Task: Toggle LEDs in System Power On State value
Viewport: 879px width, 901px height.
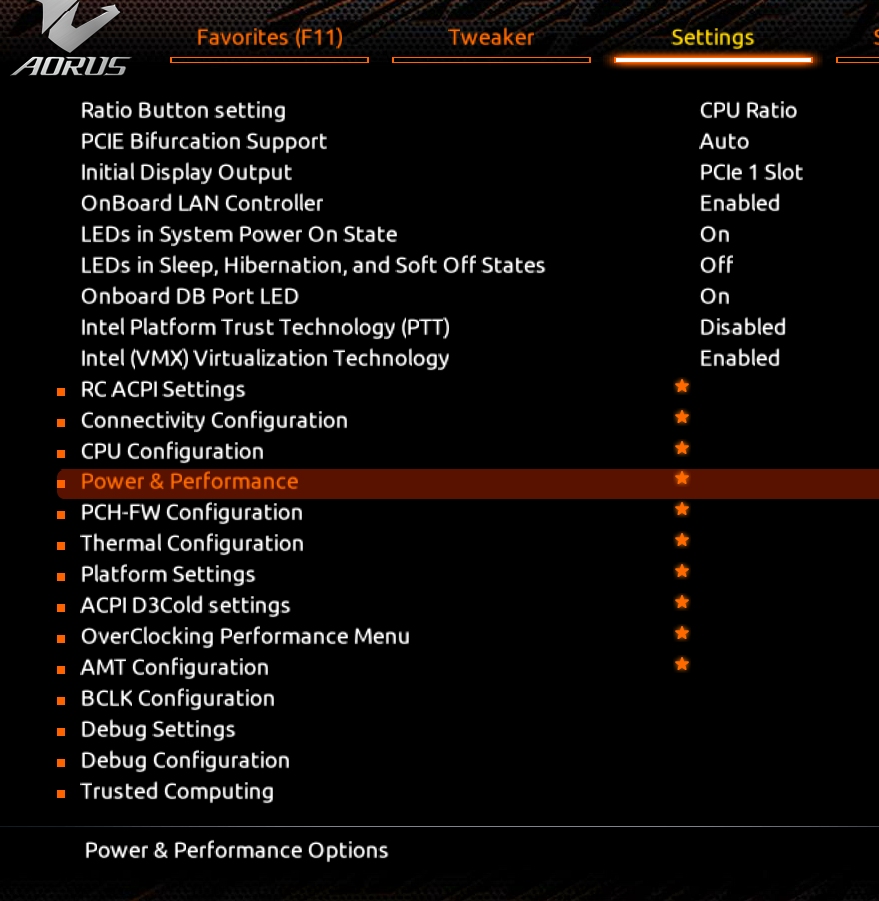Action: point(715,235)
